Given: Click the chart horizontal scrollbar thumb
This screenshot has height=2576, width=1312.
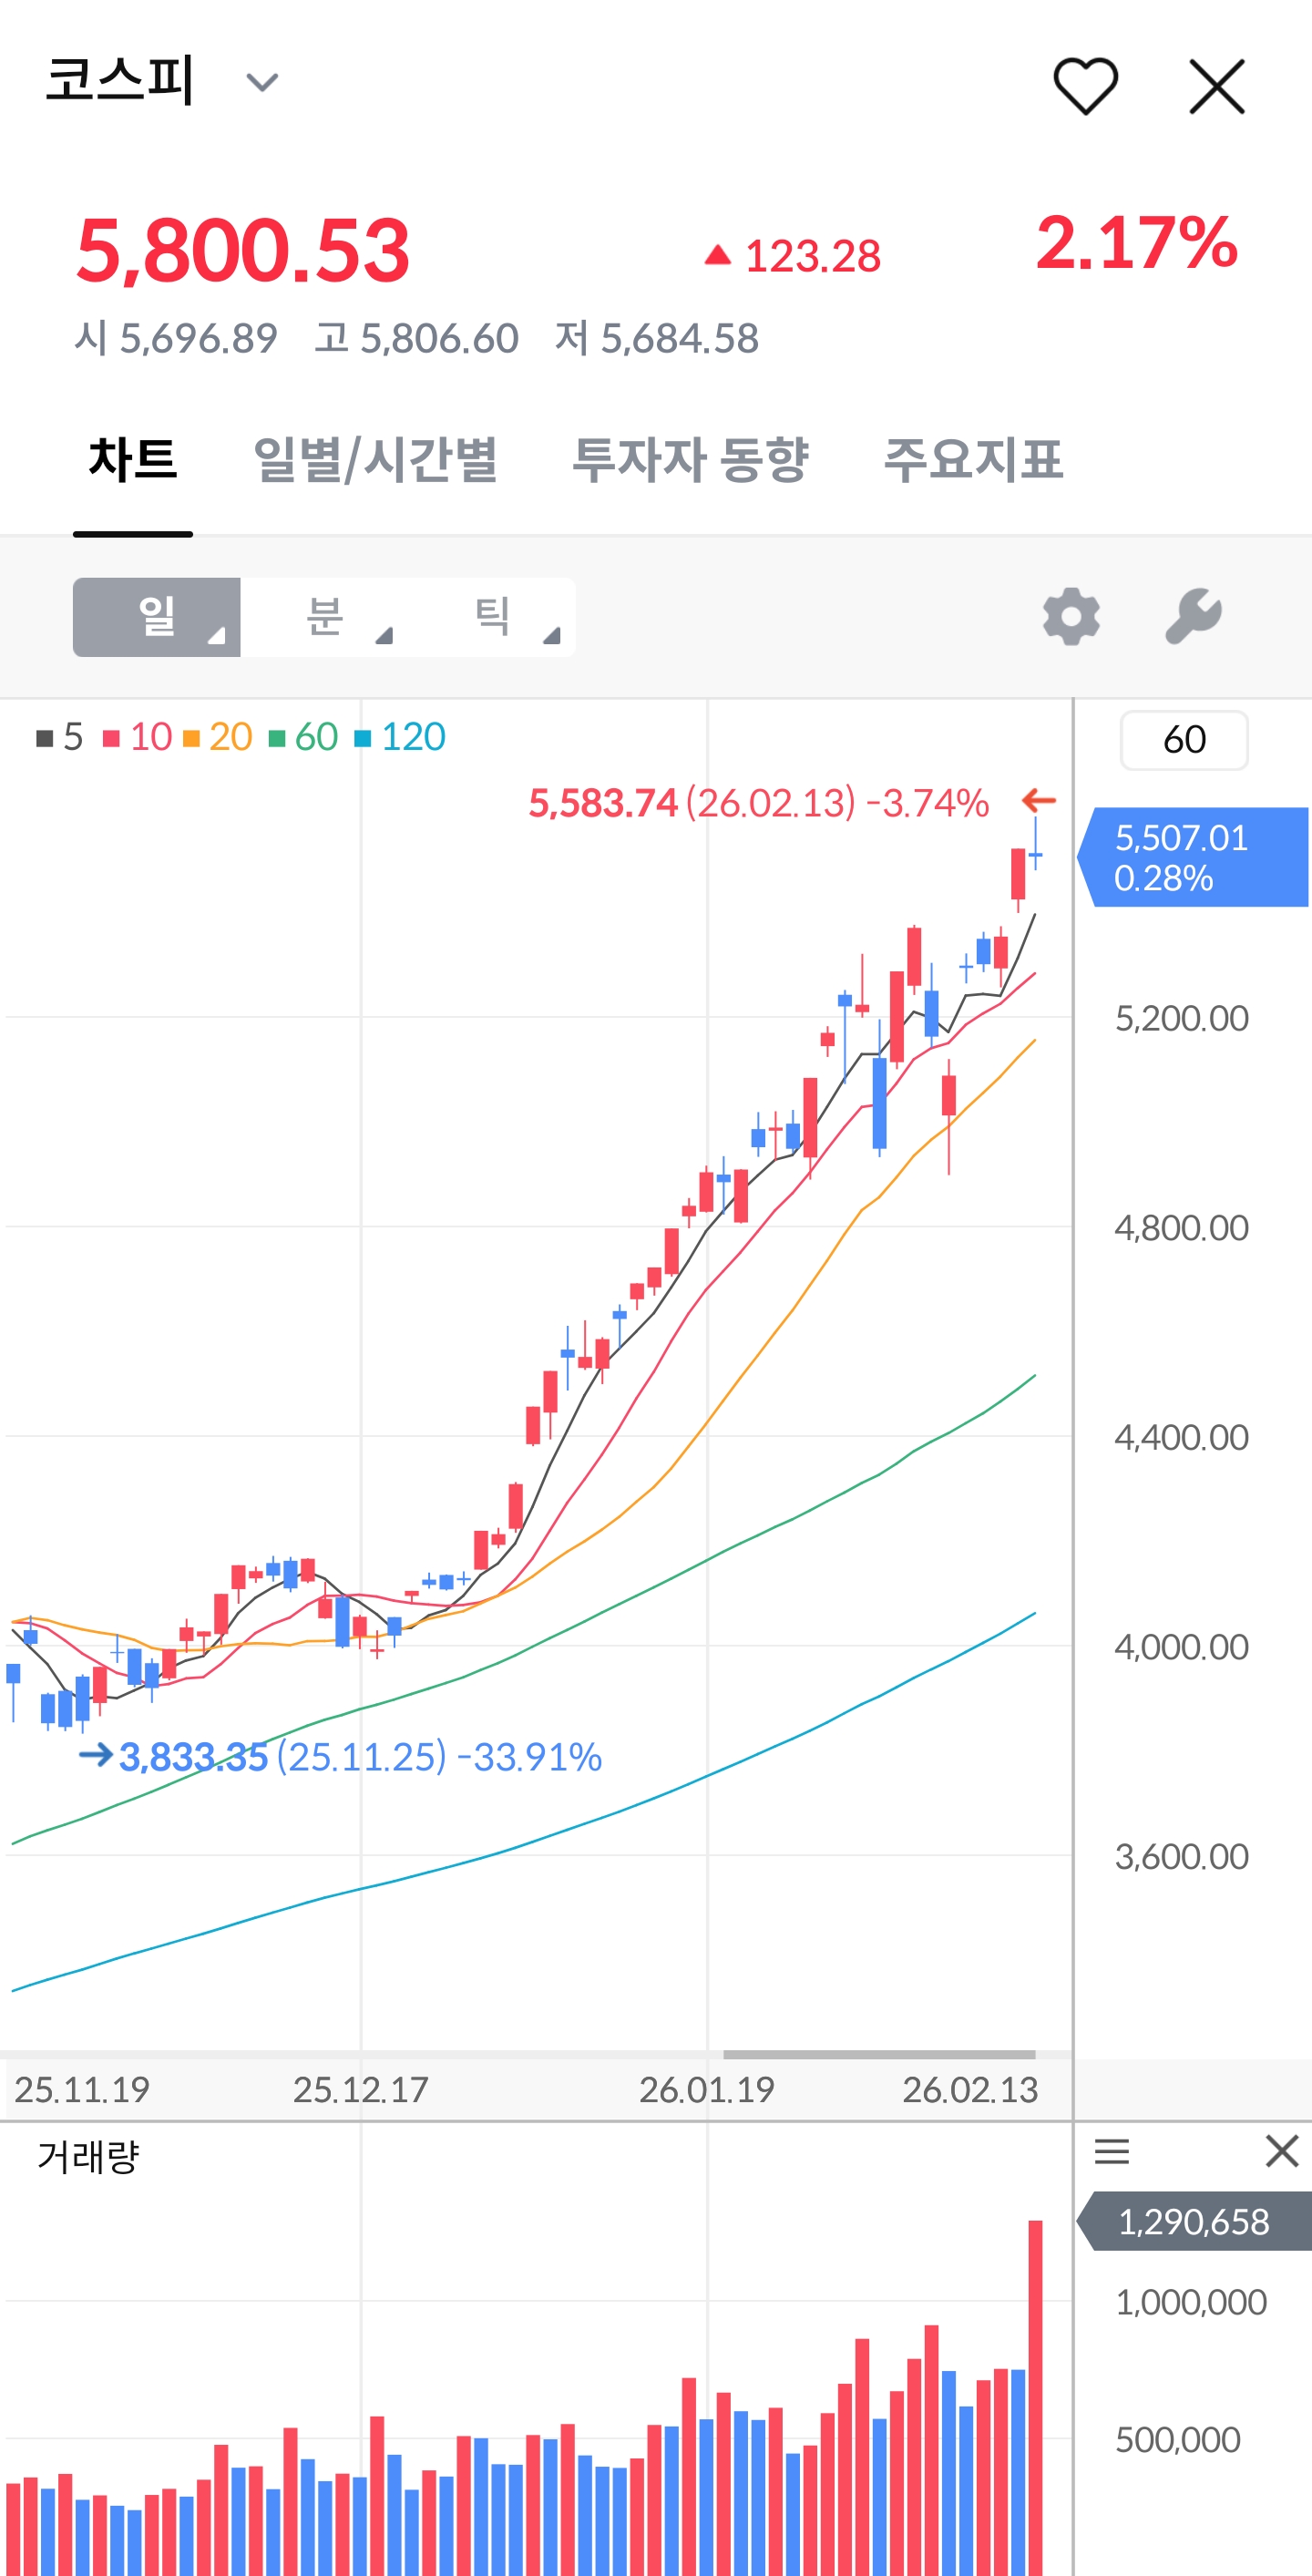Looking at the screenshot, I should [x=879, y=2055].
